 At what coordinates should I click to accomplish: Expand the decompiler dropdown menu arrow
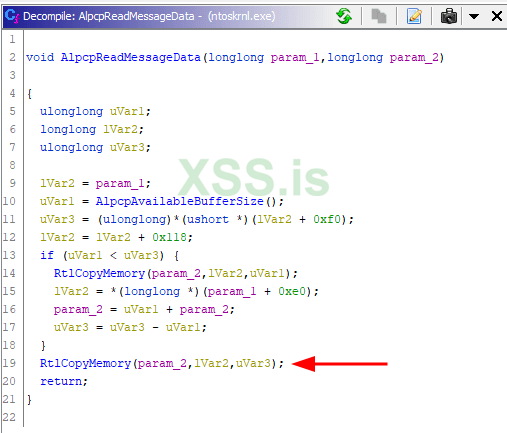474,16
